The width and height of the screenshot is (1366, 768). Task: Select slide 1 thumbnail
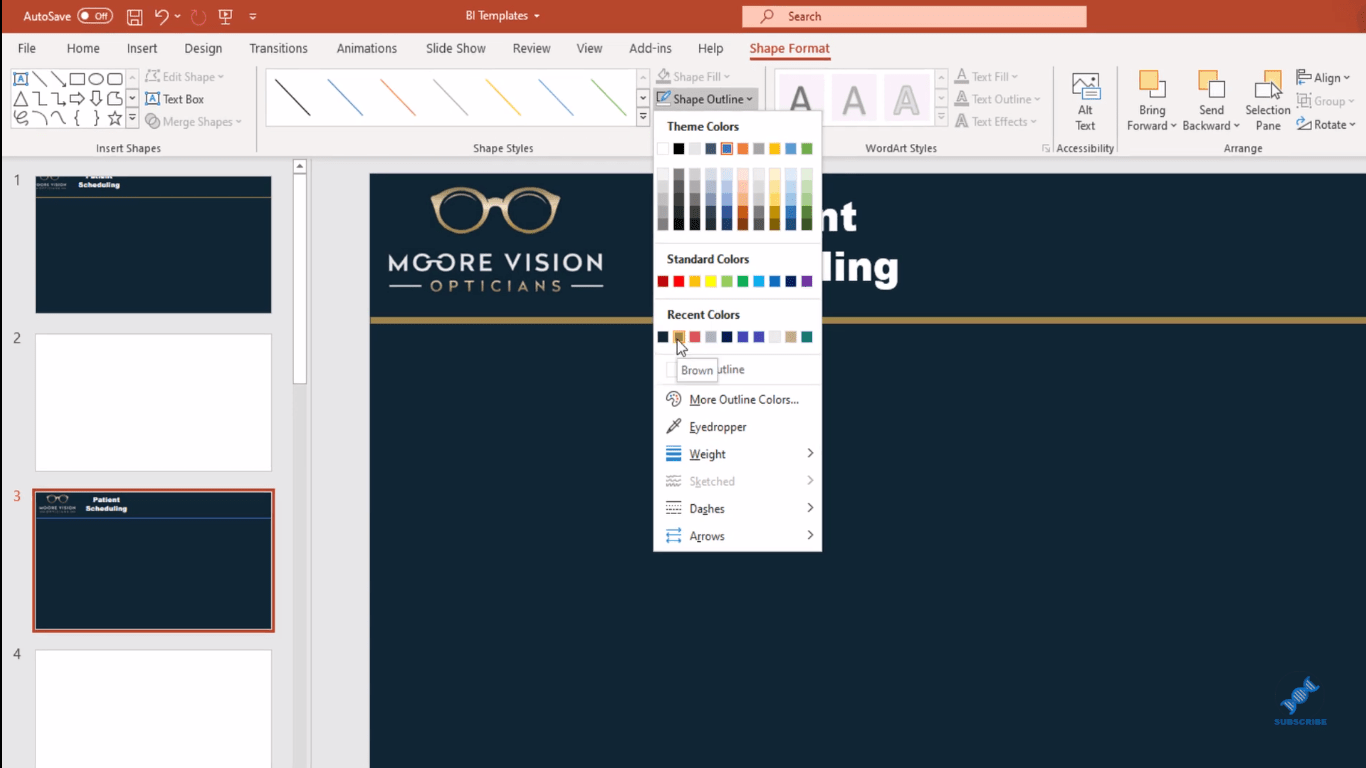153,245
